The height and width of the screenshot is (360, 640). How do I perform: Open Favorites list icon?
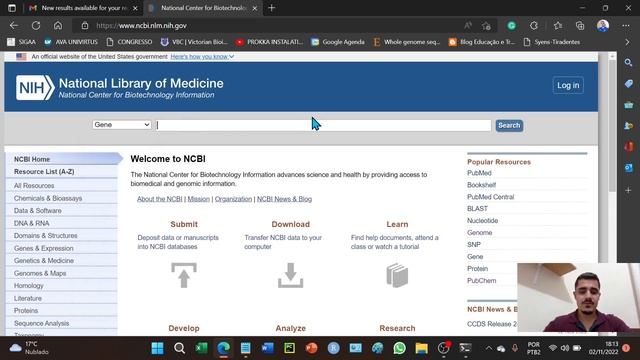pyautogui.click(x=558, y=26)
